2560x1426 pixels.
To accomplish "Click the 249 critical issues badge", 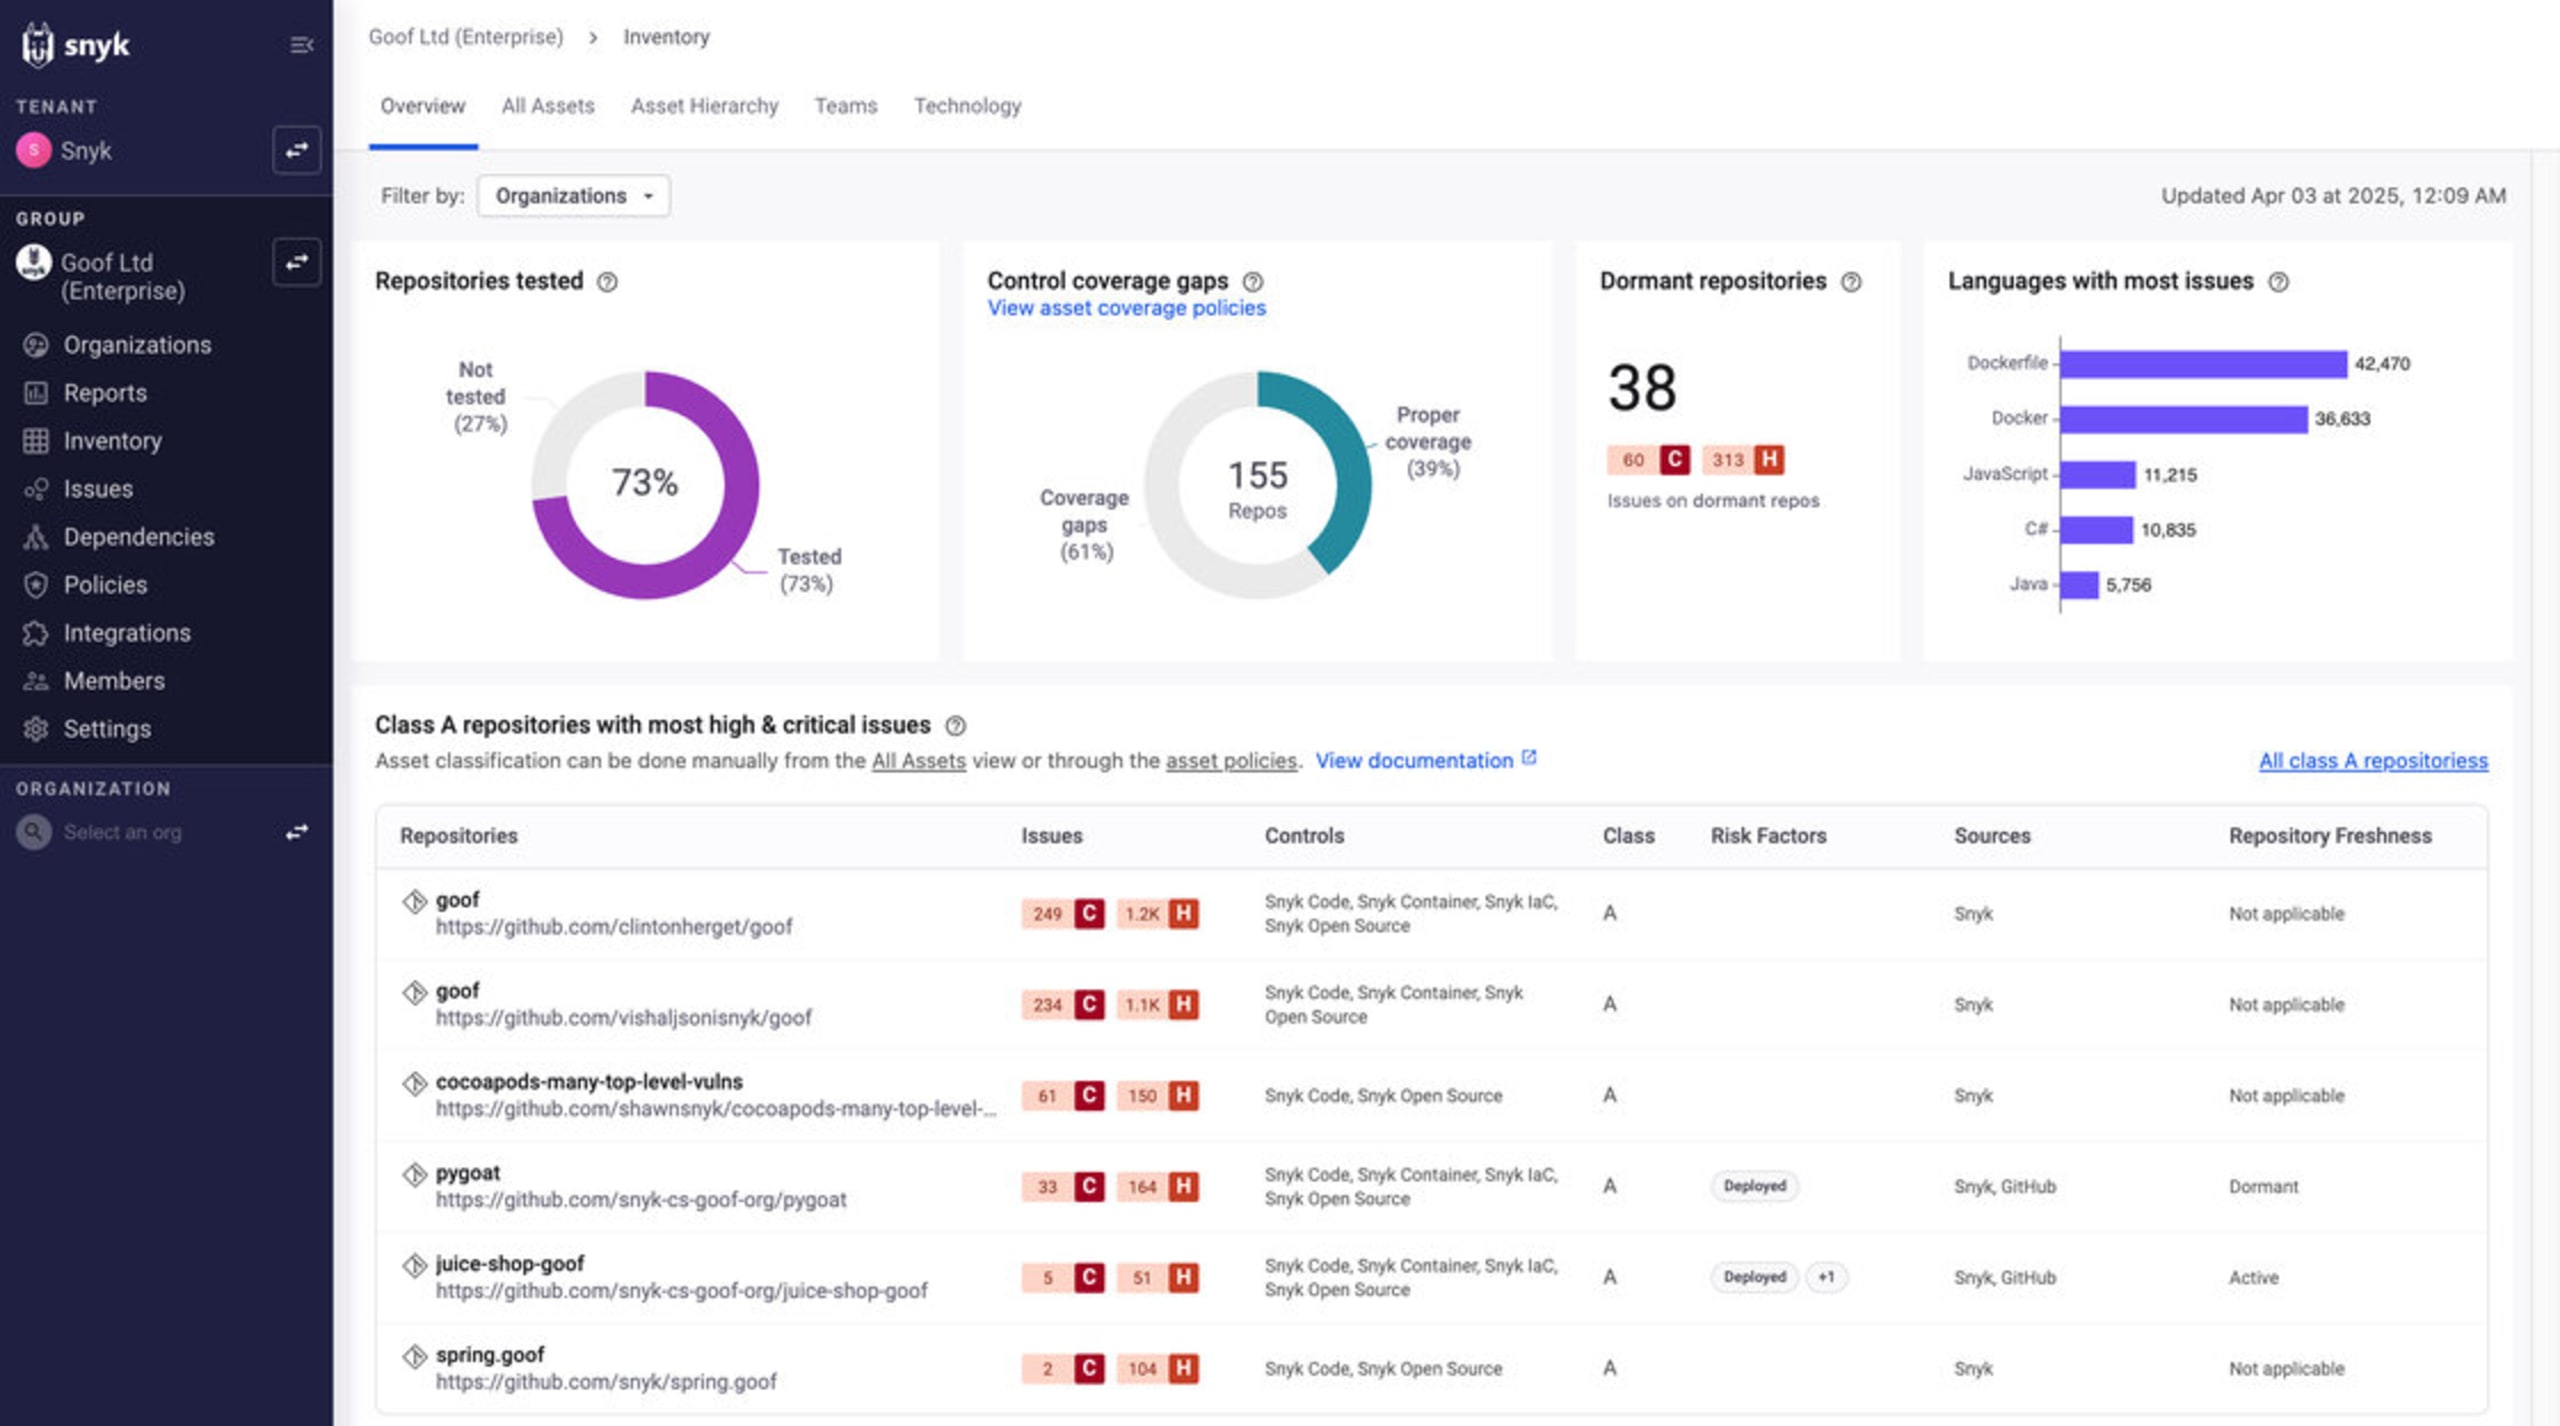I will [x=1063, y=914].
